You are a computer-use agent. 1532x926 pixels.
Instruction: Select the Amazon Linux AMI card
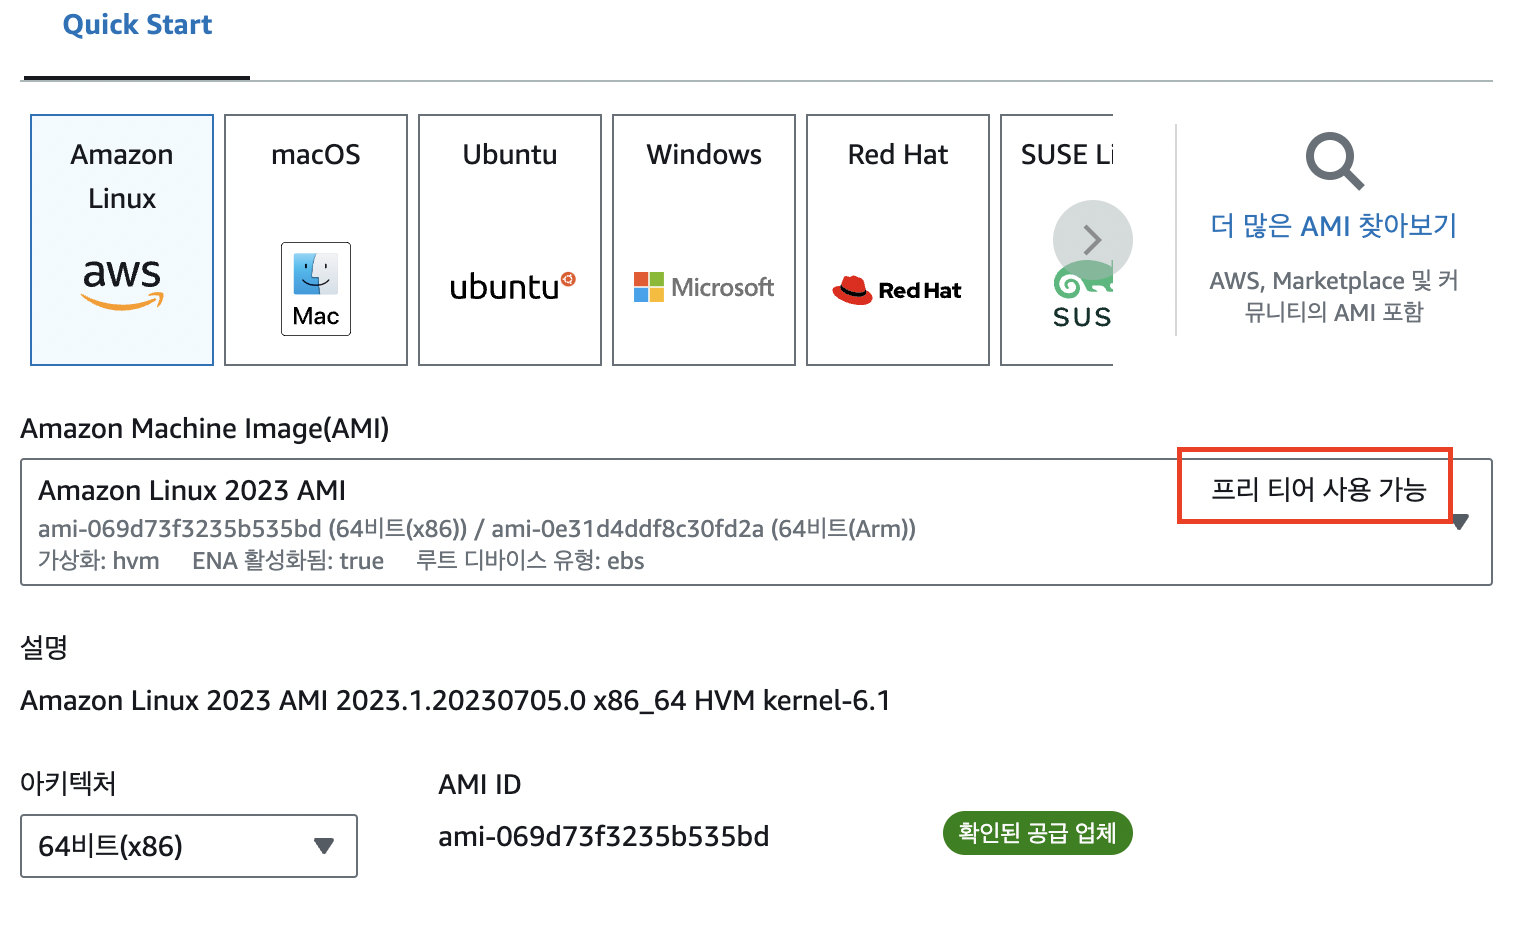click(x=122, y=240)
